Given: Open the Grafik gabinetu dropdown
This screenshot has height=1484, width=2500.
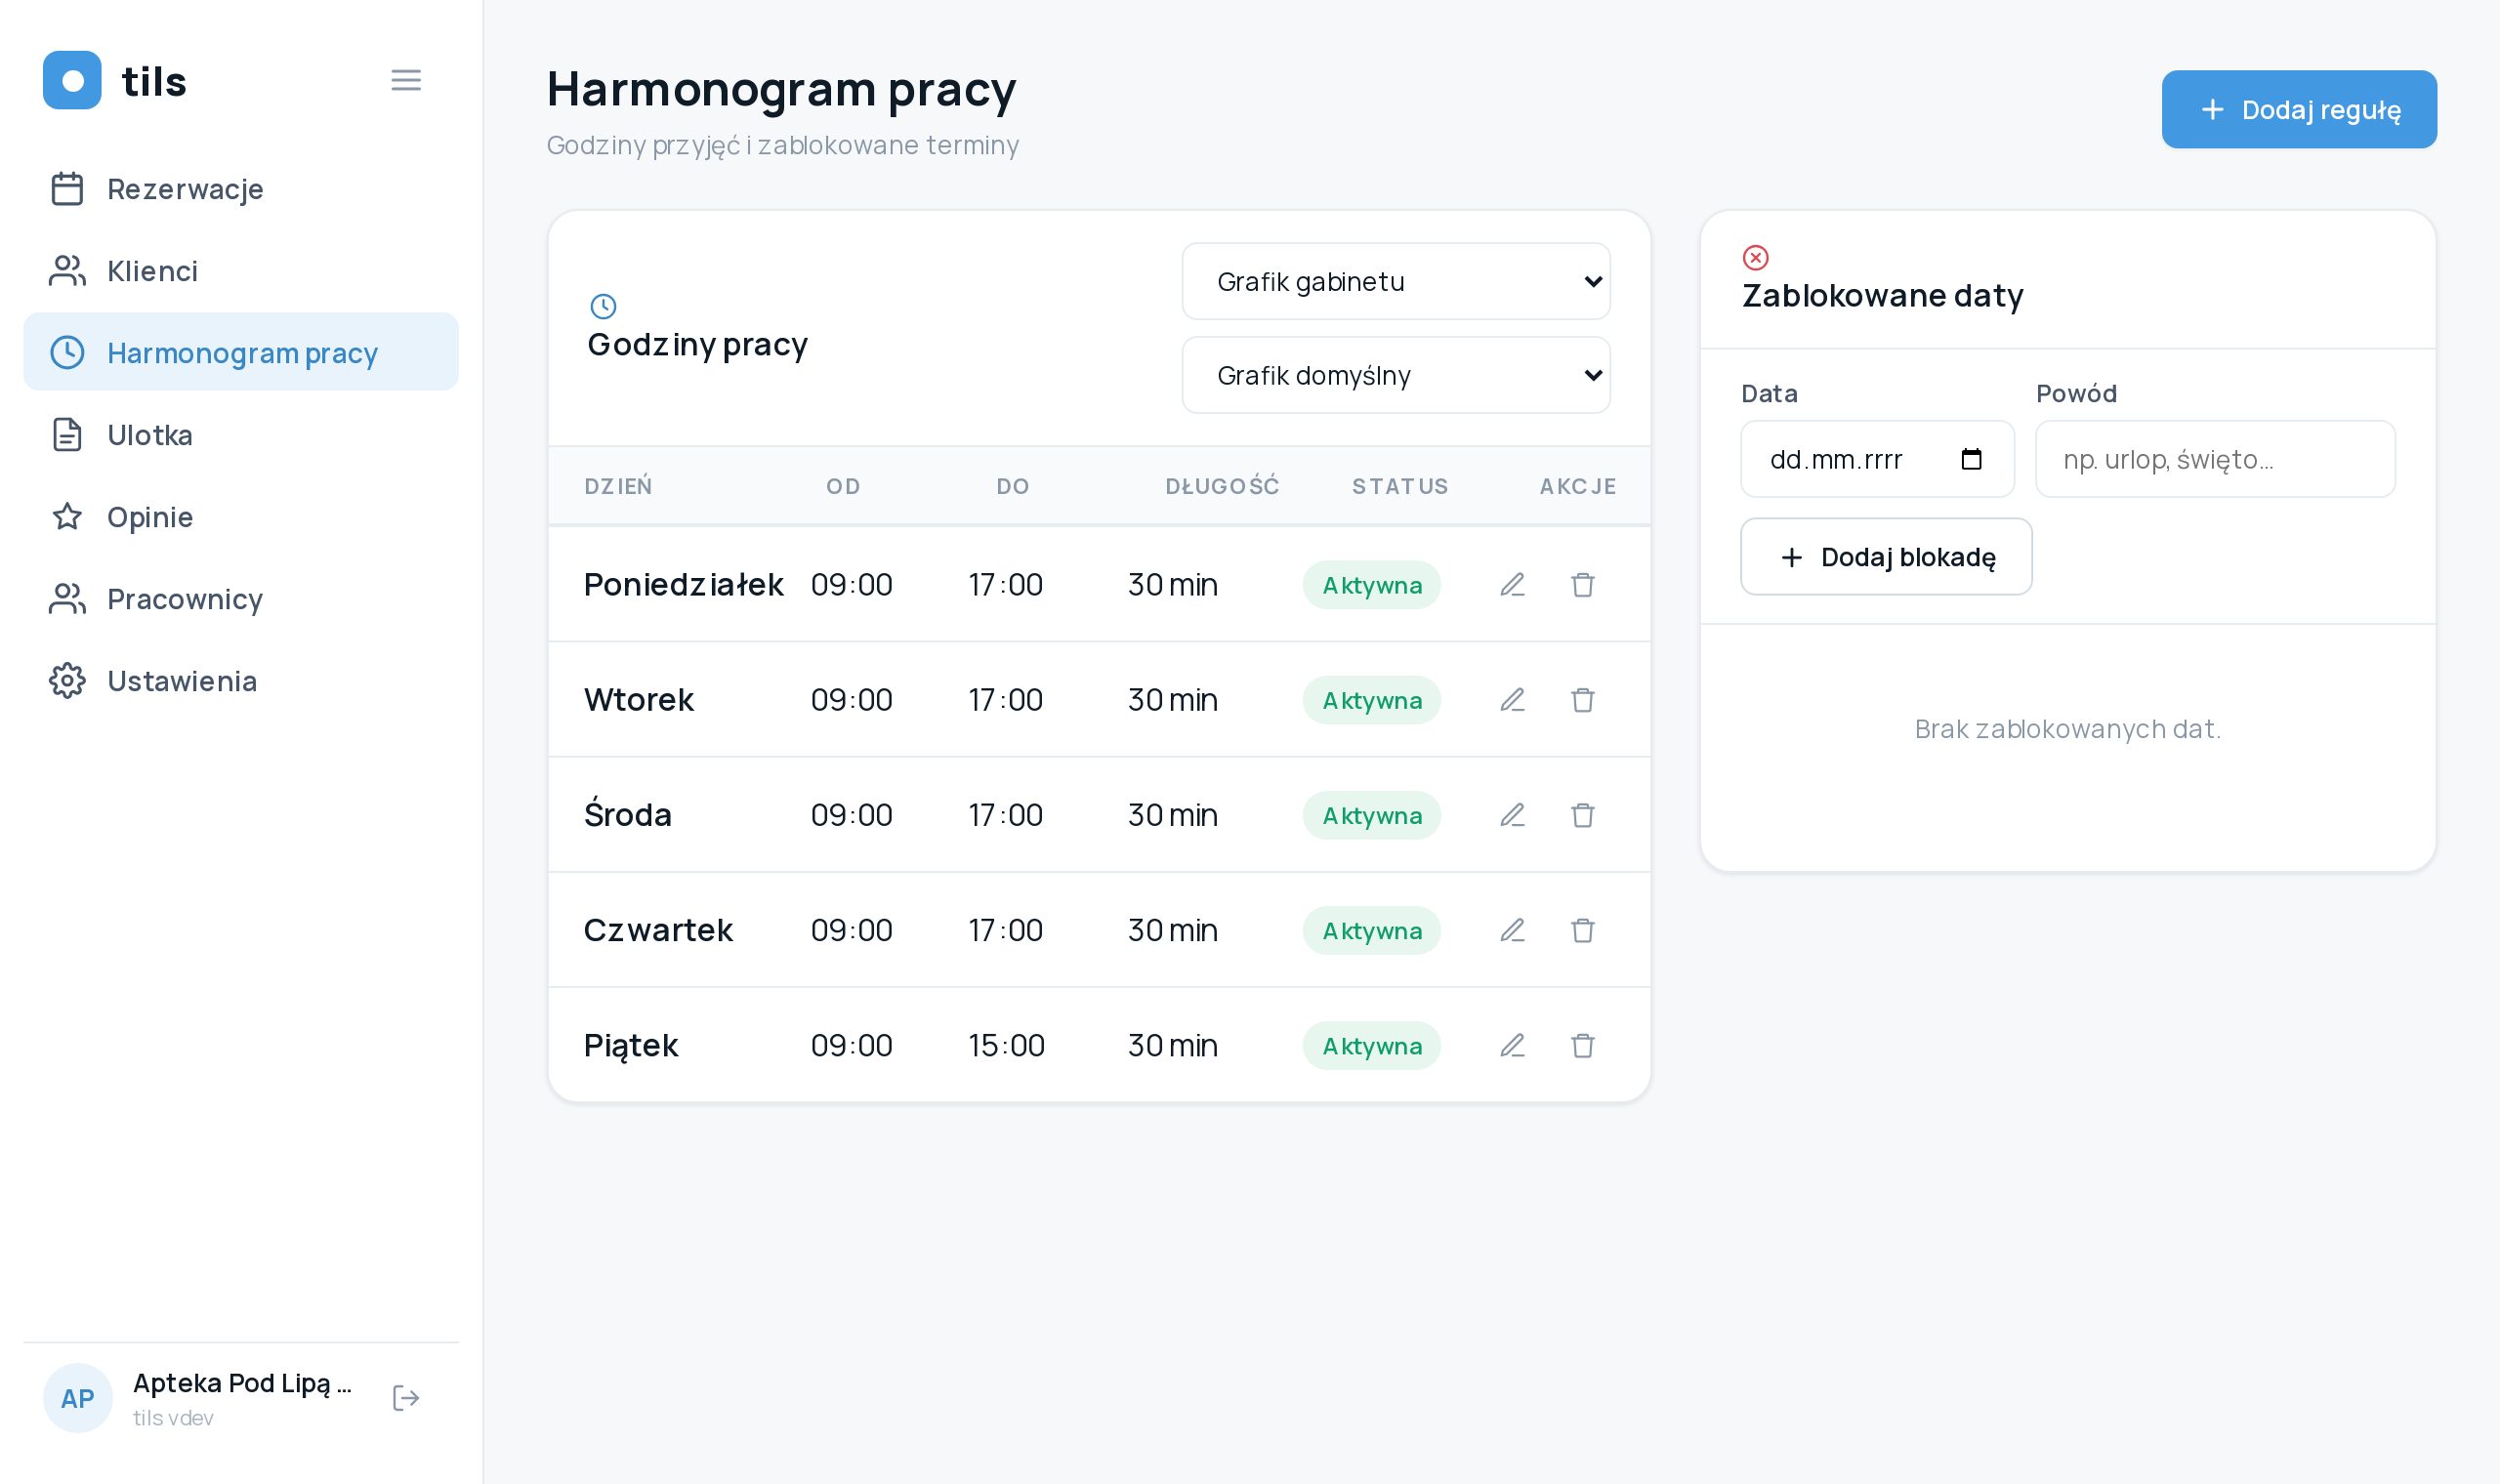Looking at the screenshot, I should tap(1396, 282).
